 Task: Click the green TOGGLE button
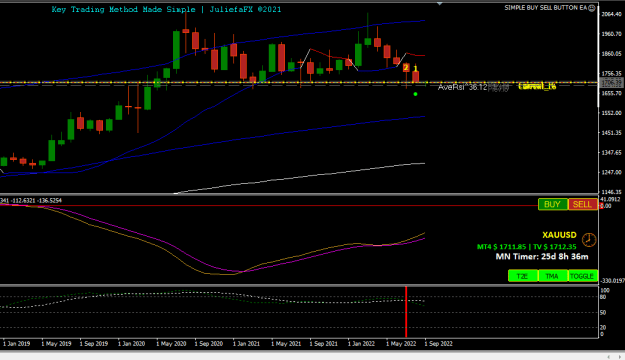click(x=582, y=276)
